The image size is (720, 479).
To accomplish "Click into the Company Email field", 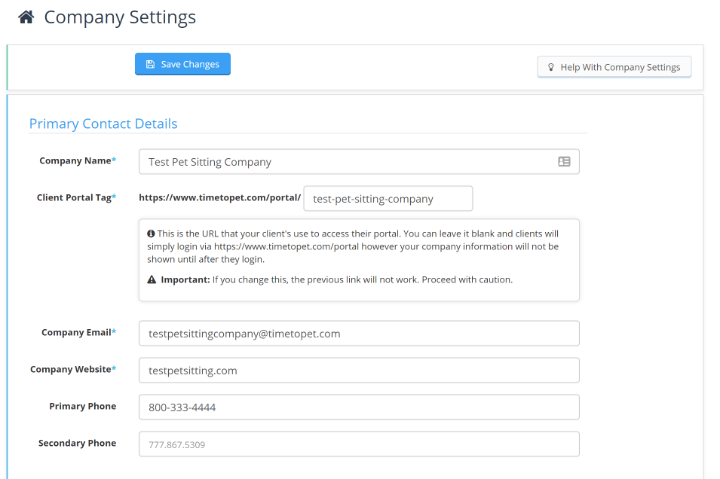I will [359, 333].
